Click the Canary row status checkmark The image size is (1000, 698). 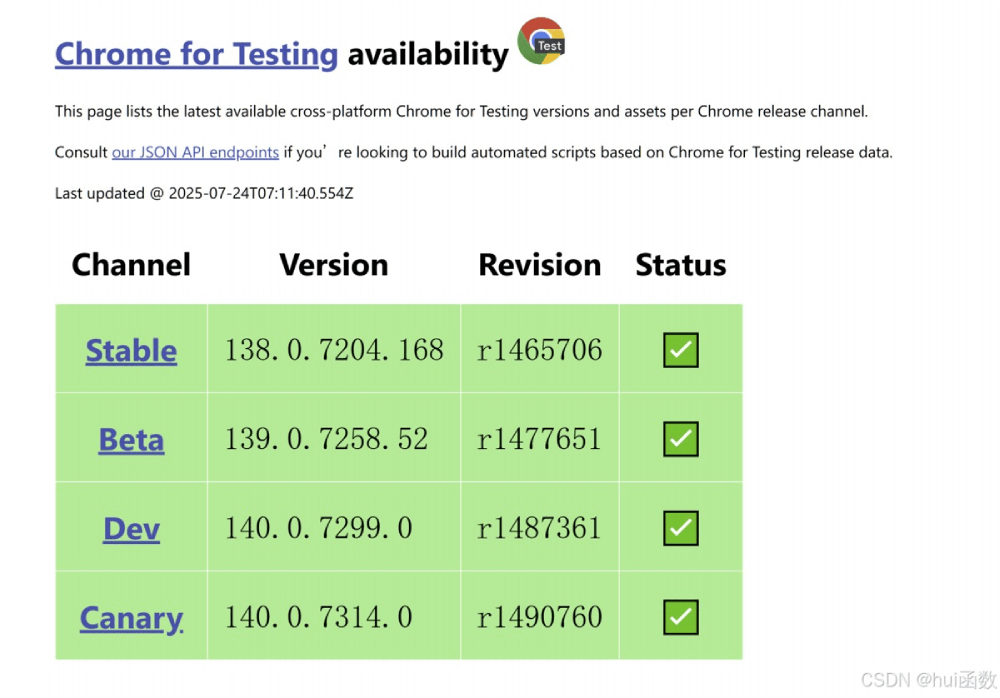tap(680, 617)
